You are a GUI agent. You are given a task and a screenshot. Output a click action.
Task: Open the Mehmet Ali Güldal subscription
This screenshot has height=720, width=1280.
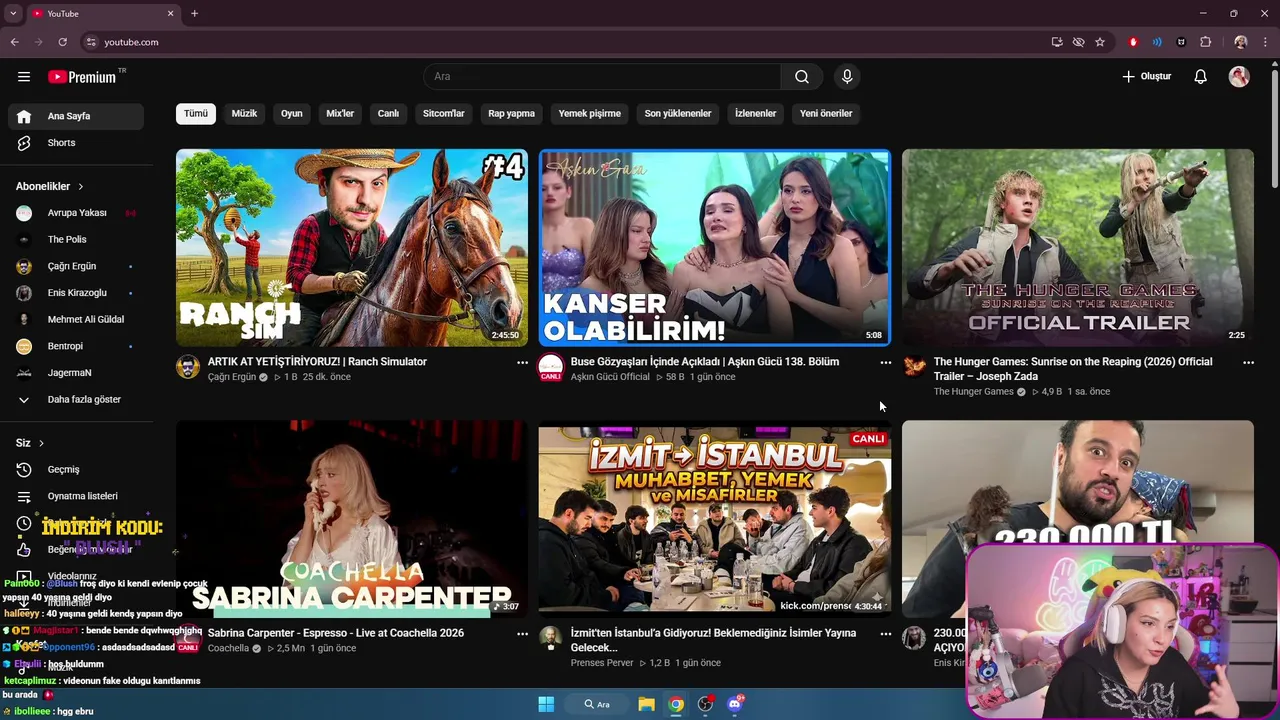pos(76,320)
